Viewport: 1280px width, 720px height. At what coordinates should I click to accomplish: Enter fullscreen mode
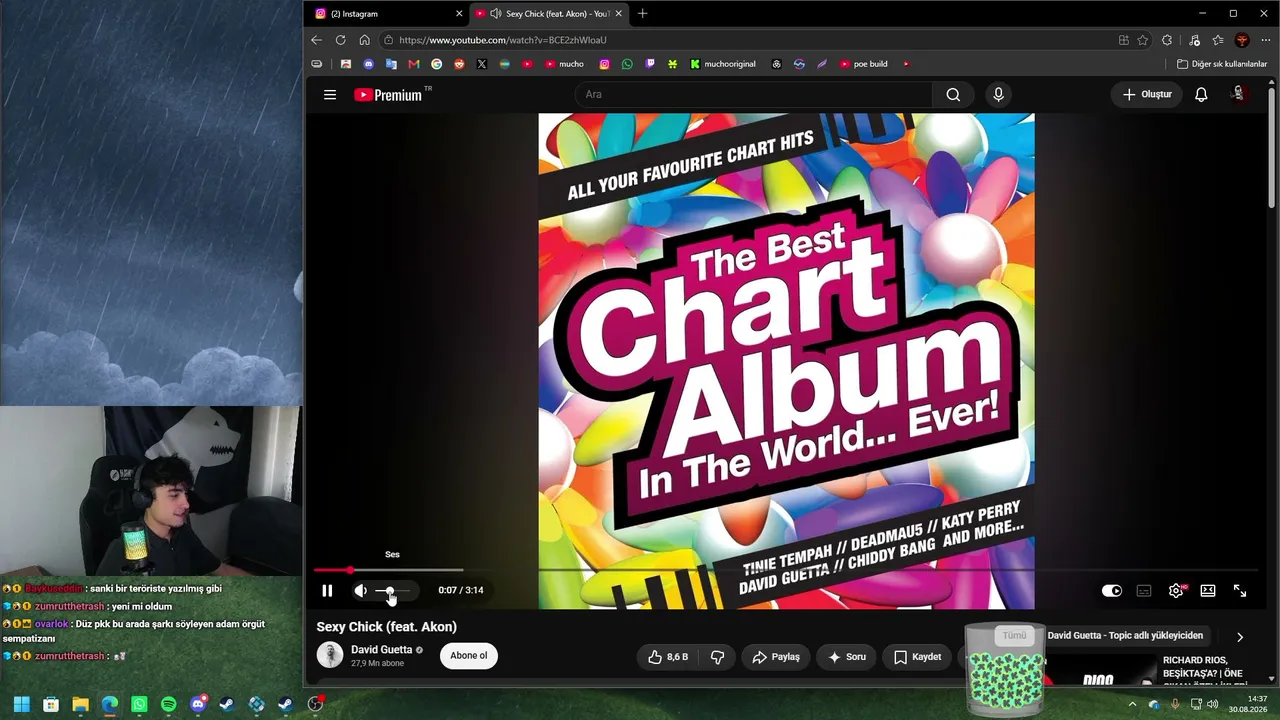[x=1240, y=591]
